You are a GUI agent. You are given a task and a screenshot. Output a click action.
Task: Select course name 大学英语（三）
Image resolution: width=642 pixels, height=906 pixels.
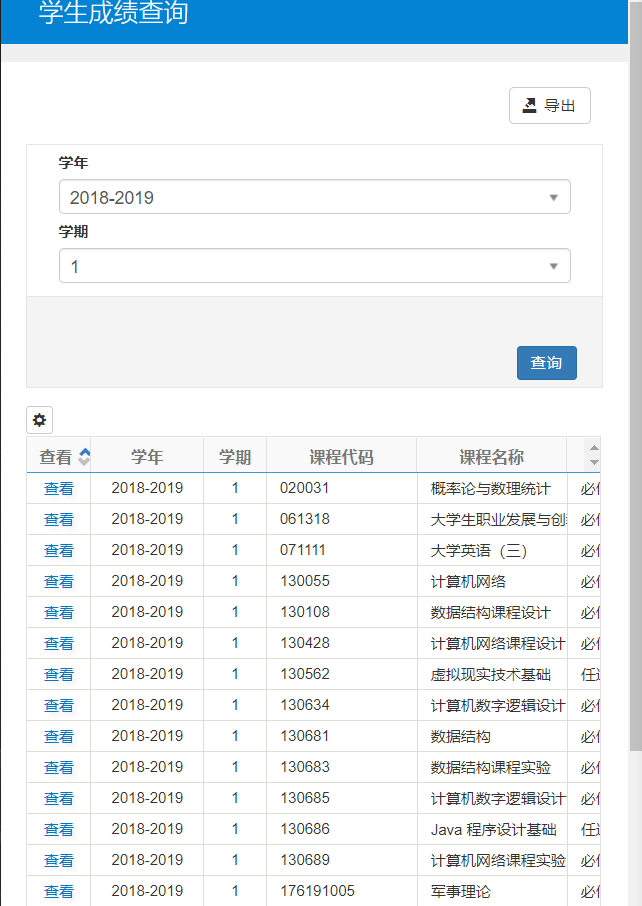click(479, 551)
